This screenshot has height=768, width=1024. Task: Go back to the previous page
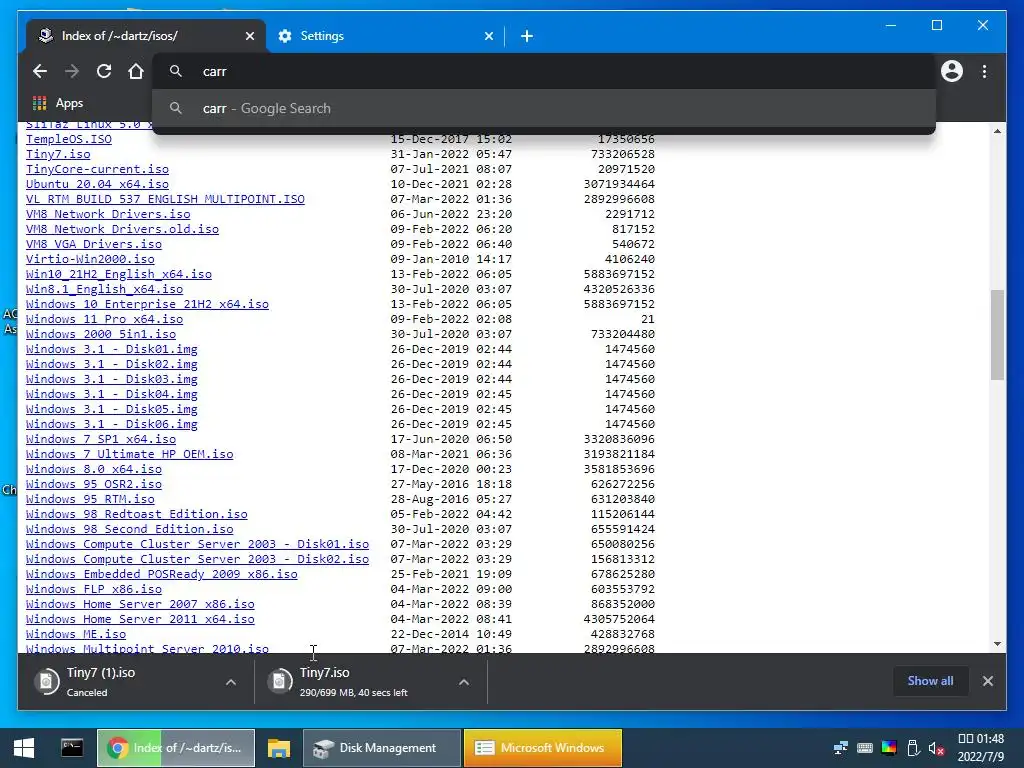tap(40, 71)
